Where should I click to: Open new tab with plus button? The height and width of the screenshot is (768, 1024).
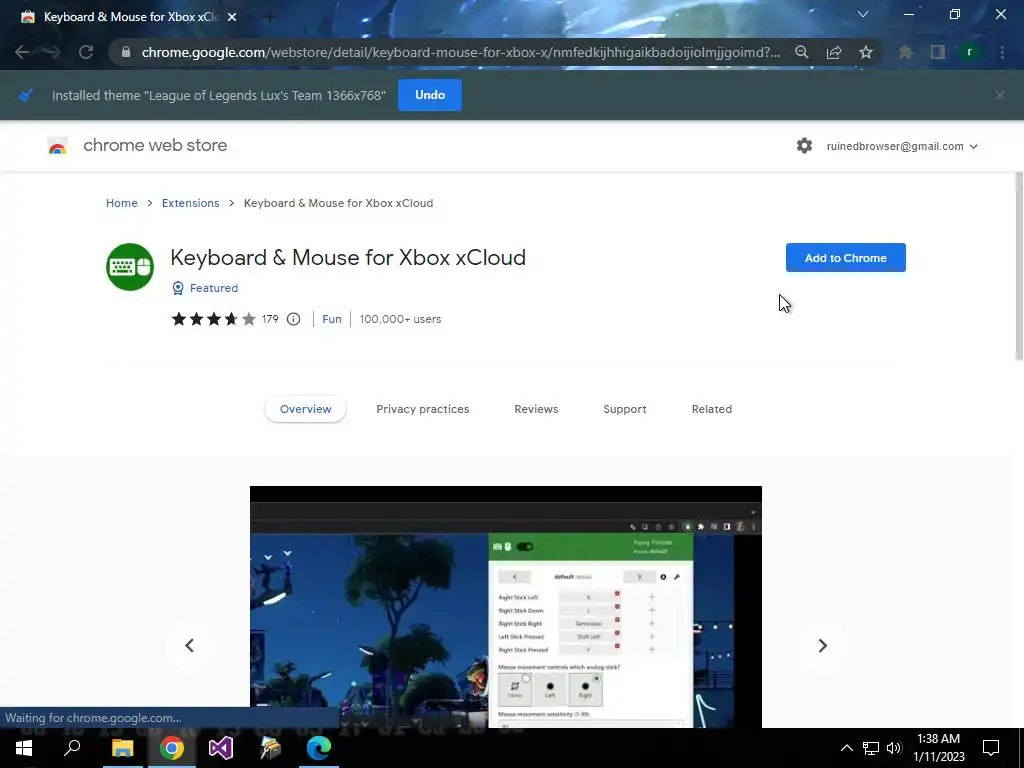[x=269, y=17]
